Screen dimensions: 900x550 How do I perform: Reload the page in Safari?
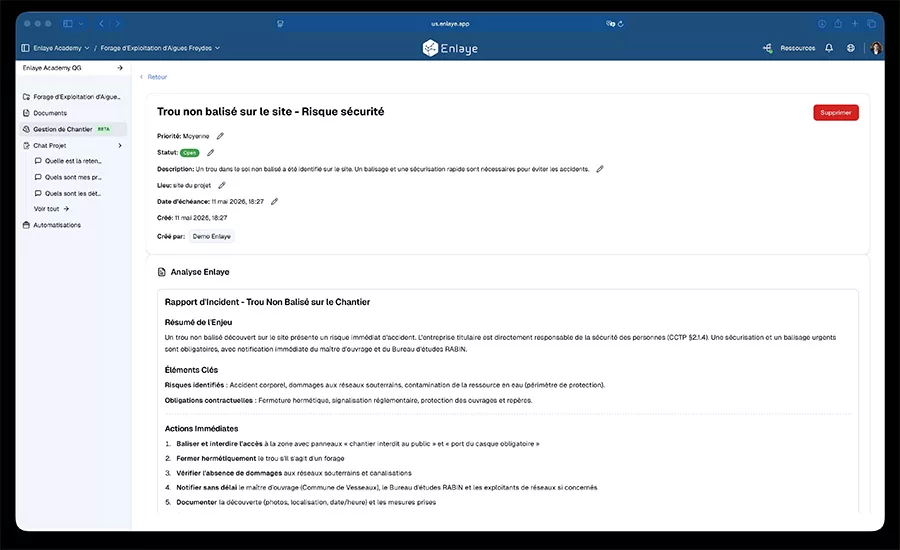(x=620, y=24)
